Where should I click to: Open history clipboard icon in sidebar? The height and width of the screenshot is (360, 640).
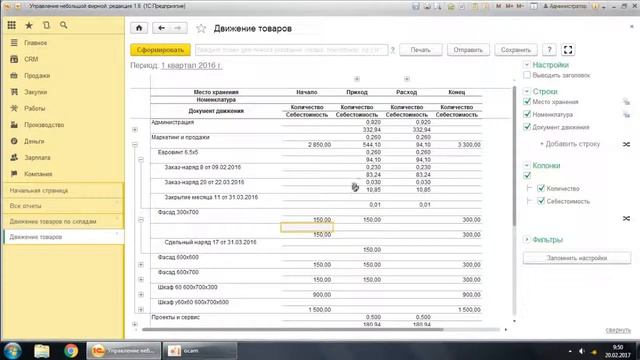[x=46, y=25]
